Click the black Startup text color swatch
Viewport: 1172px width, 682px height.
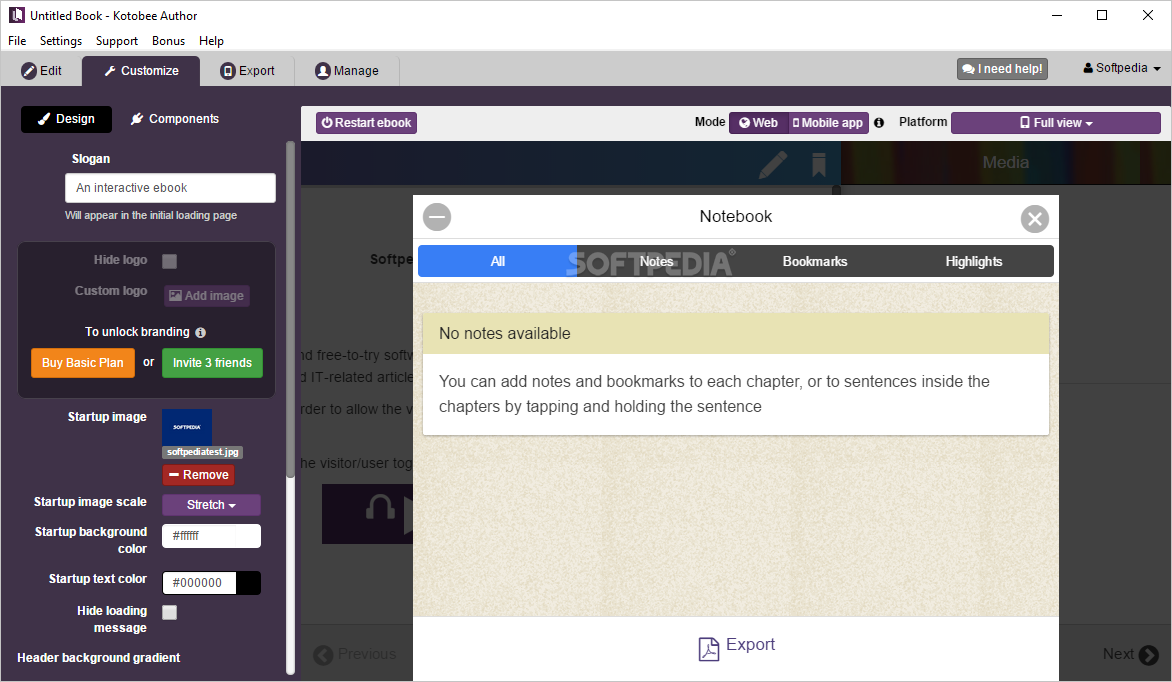pyautogui.click(x=248, y=583)
